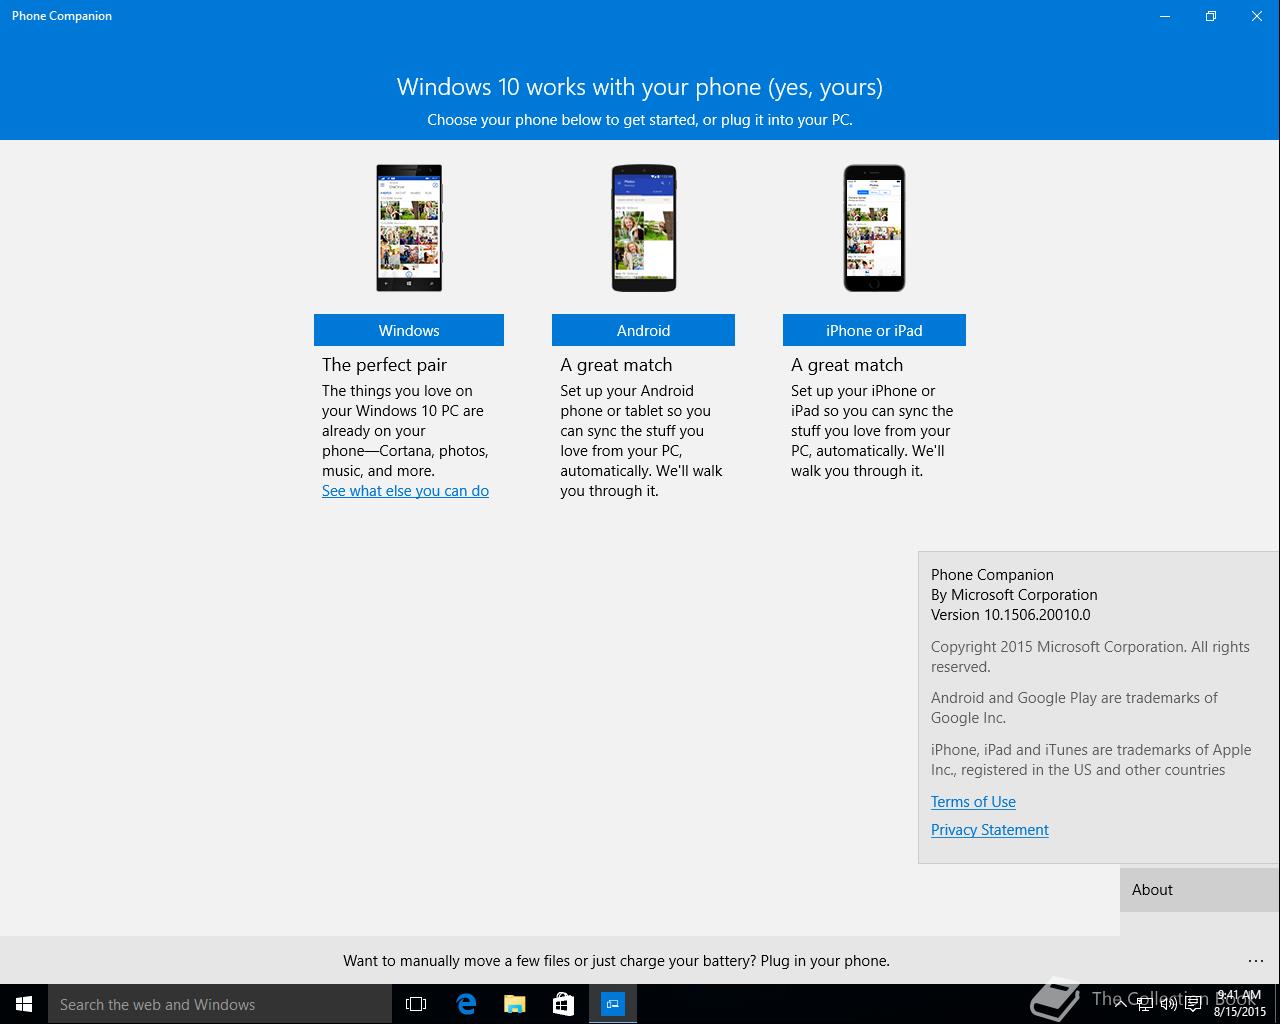Click the 'The perfect pair' heading

pyautogui.click(x=384, y=365)
